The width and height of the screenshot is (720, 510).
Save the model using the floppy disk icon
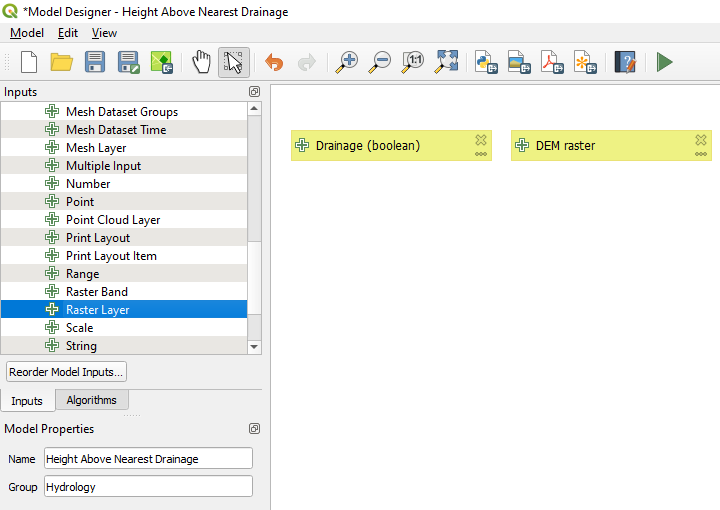95,62
